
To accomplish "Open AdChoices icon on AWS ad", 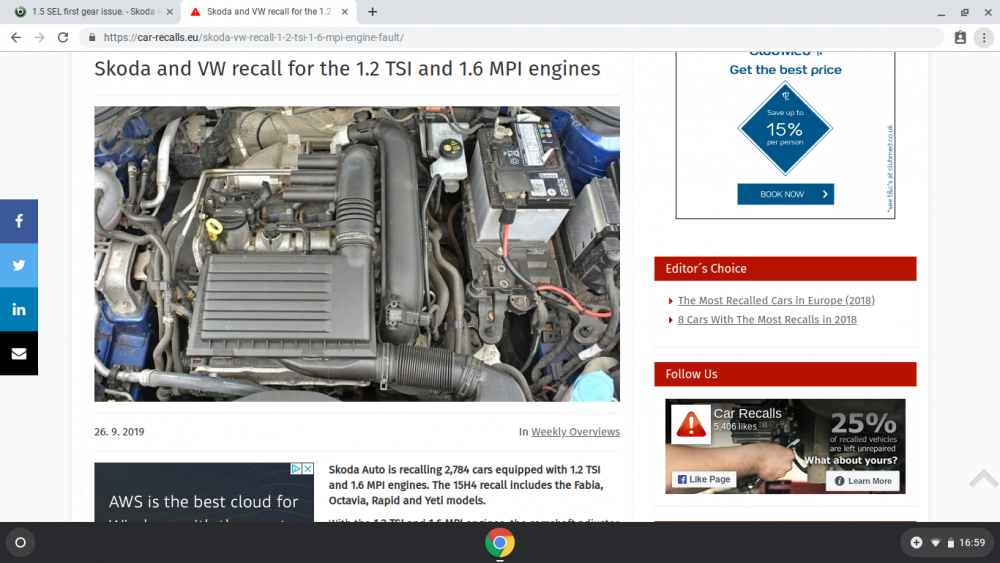I will (x=296, y=469).
